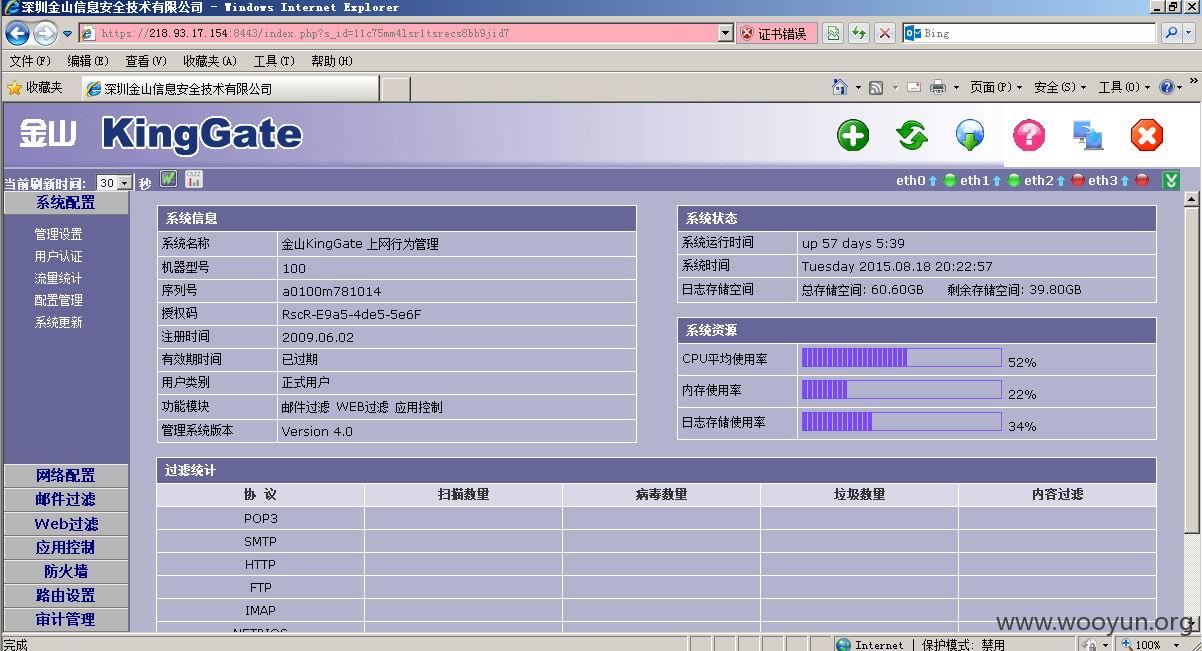Expand the print button dropdown arrow

click(956, 88)
